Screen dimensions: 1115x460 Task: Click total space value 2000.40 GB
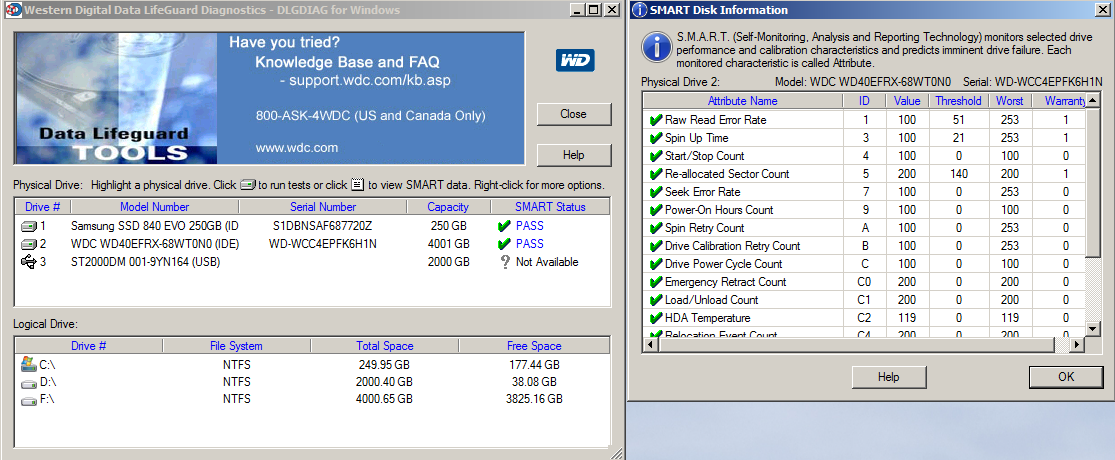point(385,382)
